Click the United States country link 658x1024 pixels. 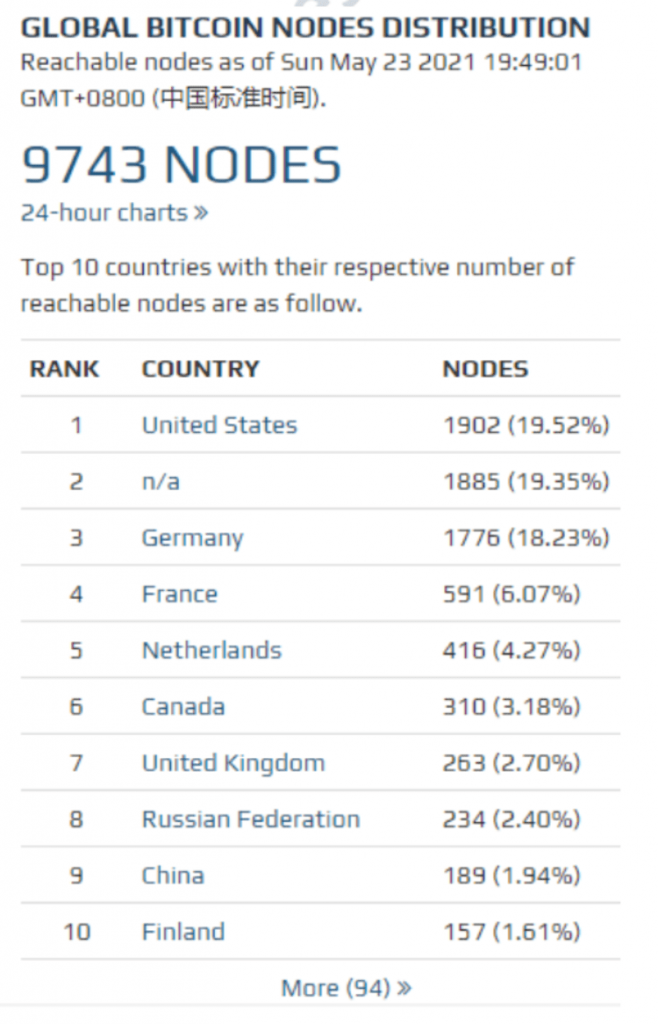[x=219, y=425]
